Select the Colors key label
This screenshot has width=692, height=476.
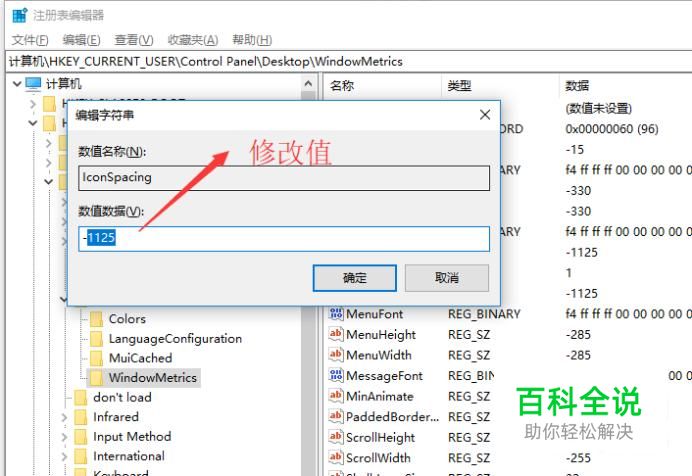[127, 319]
